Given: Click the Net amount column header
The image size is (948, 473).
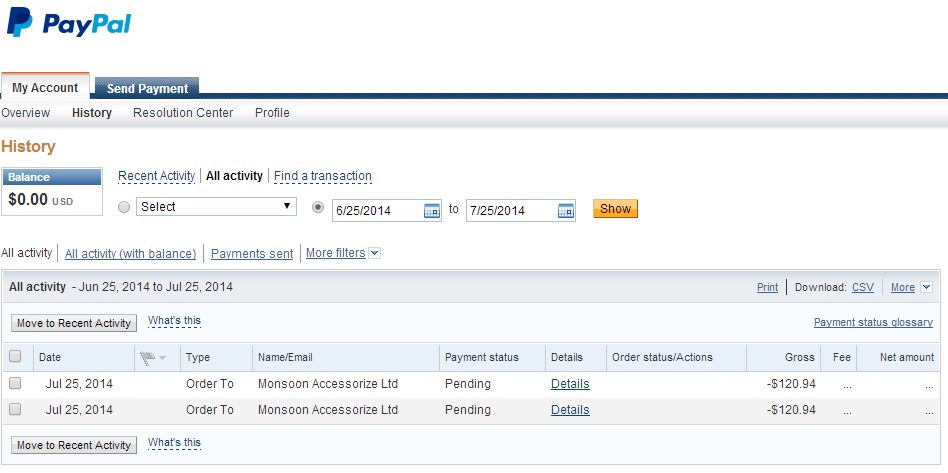Looking at the screenshot, I should point(907,357).
